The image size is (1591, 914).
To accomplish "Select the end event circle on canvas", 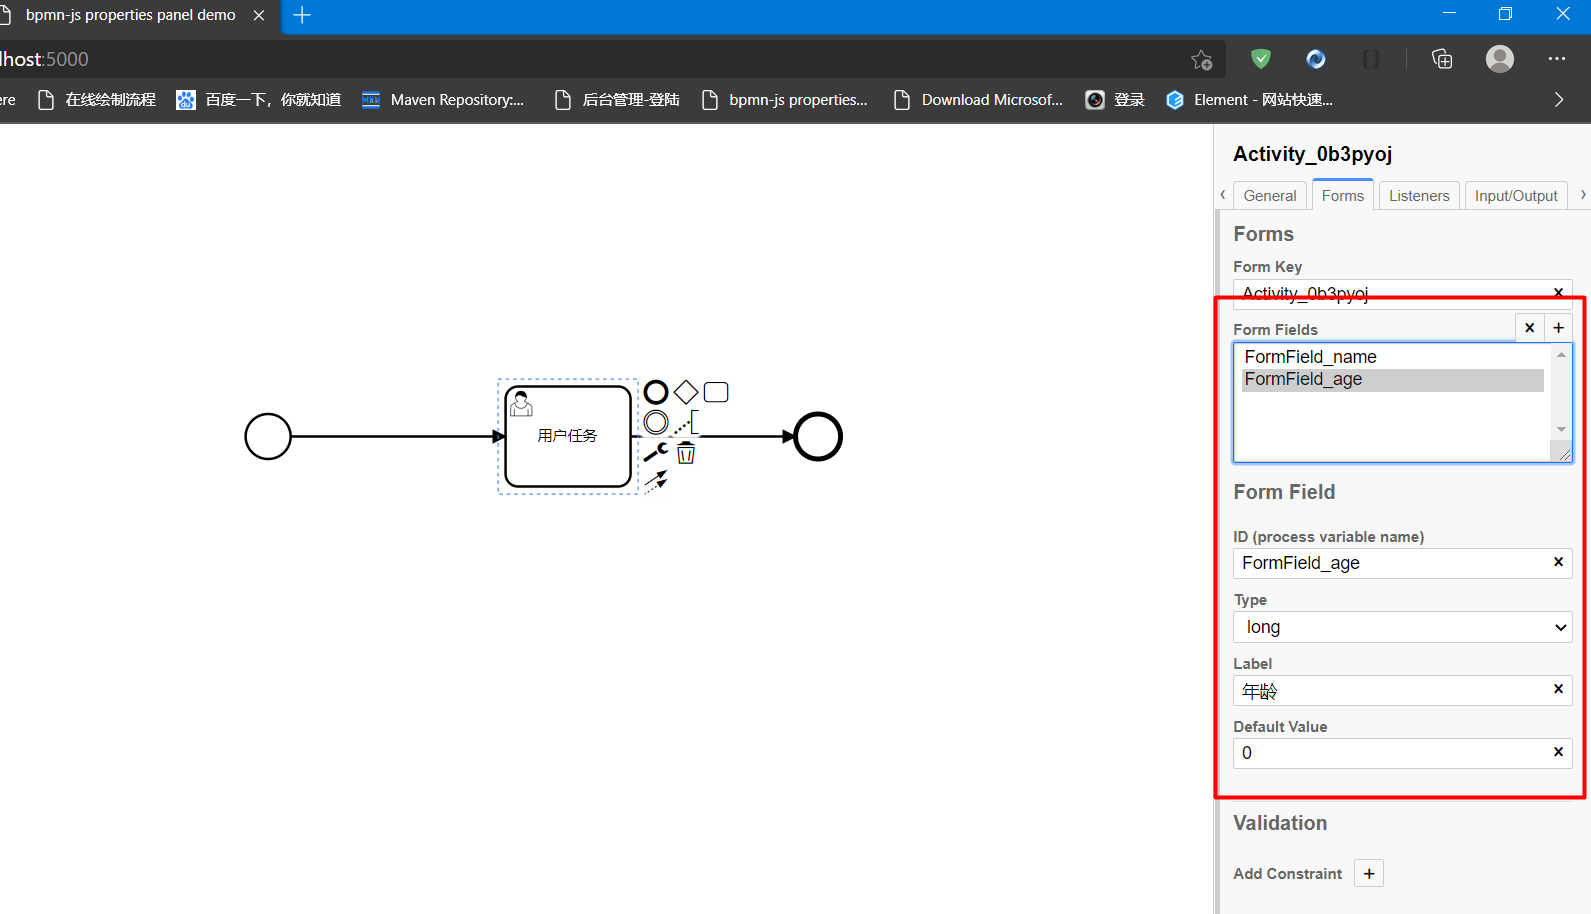I will pos(818,437).
